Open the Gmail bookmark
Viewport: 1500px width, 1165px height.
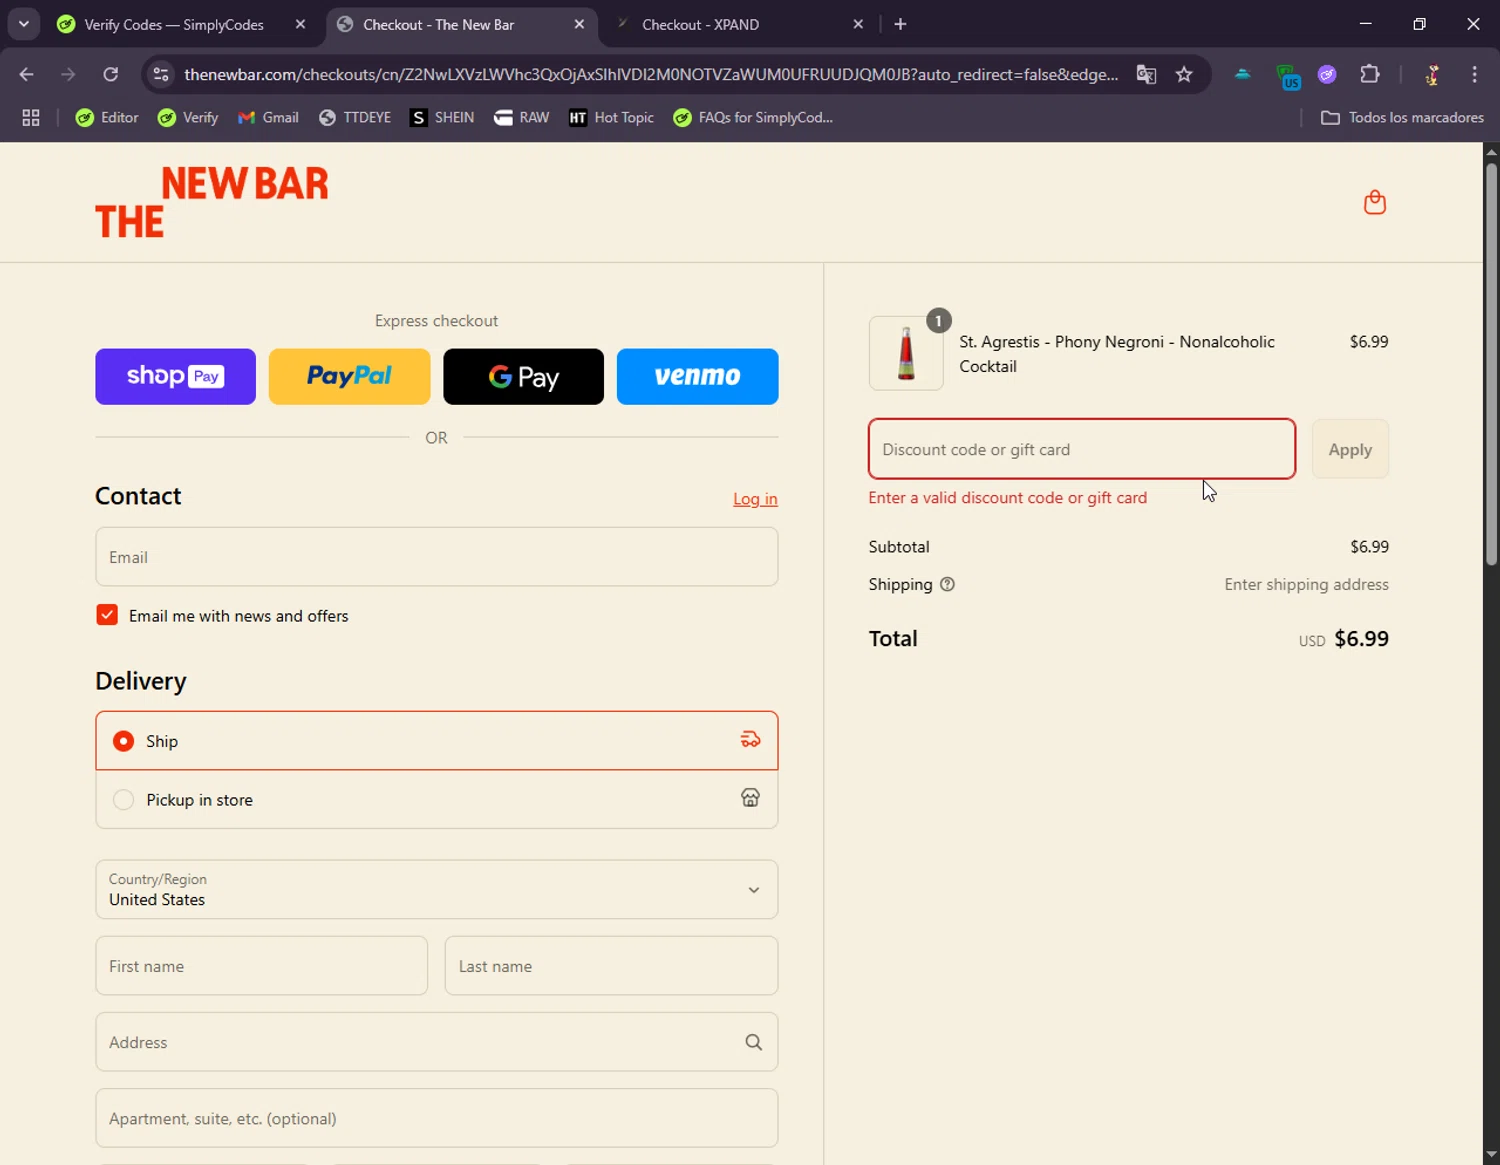coord(268,117)
